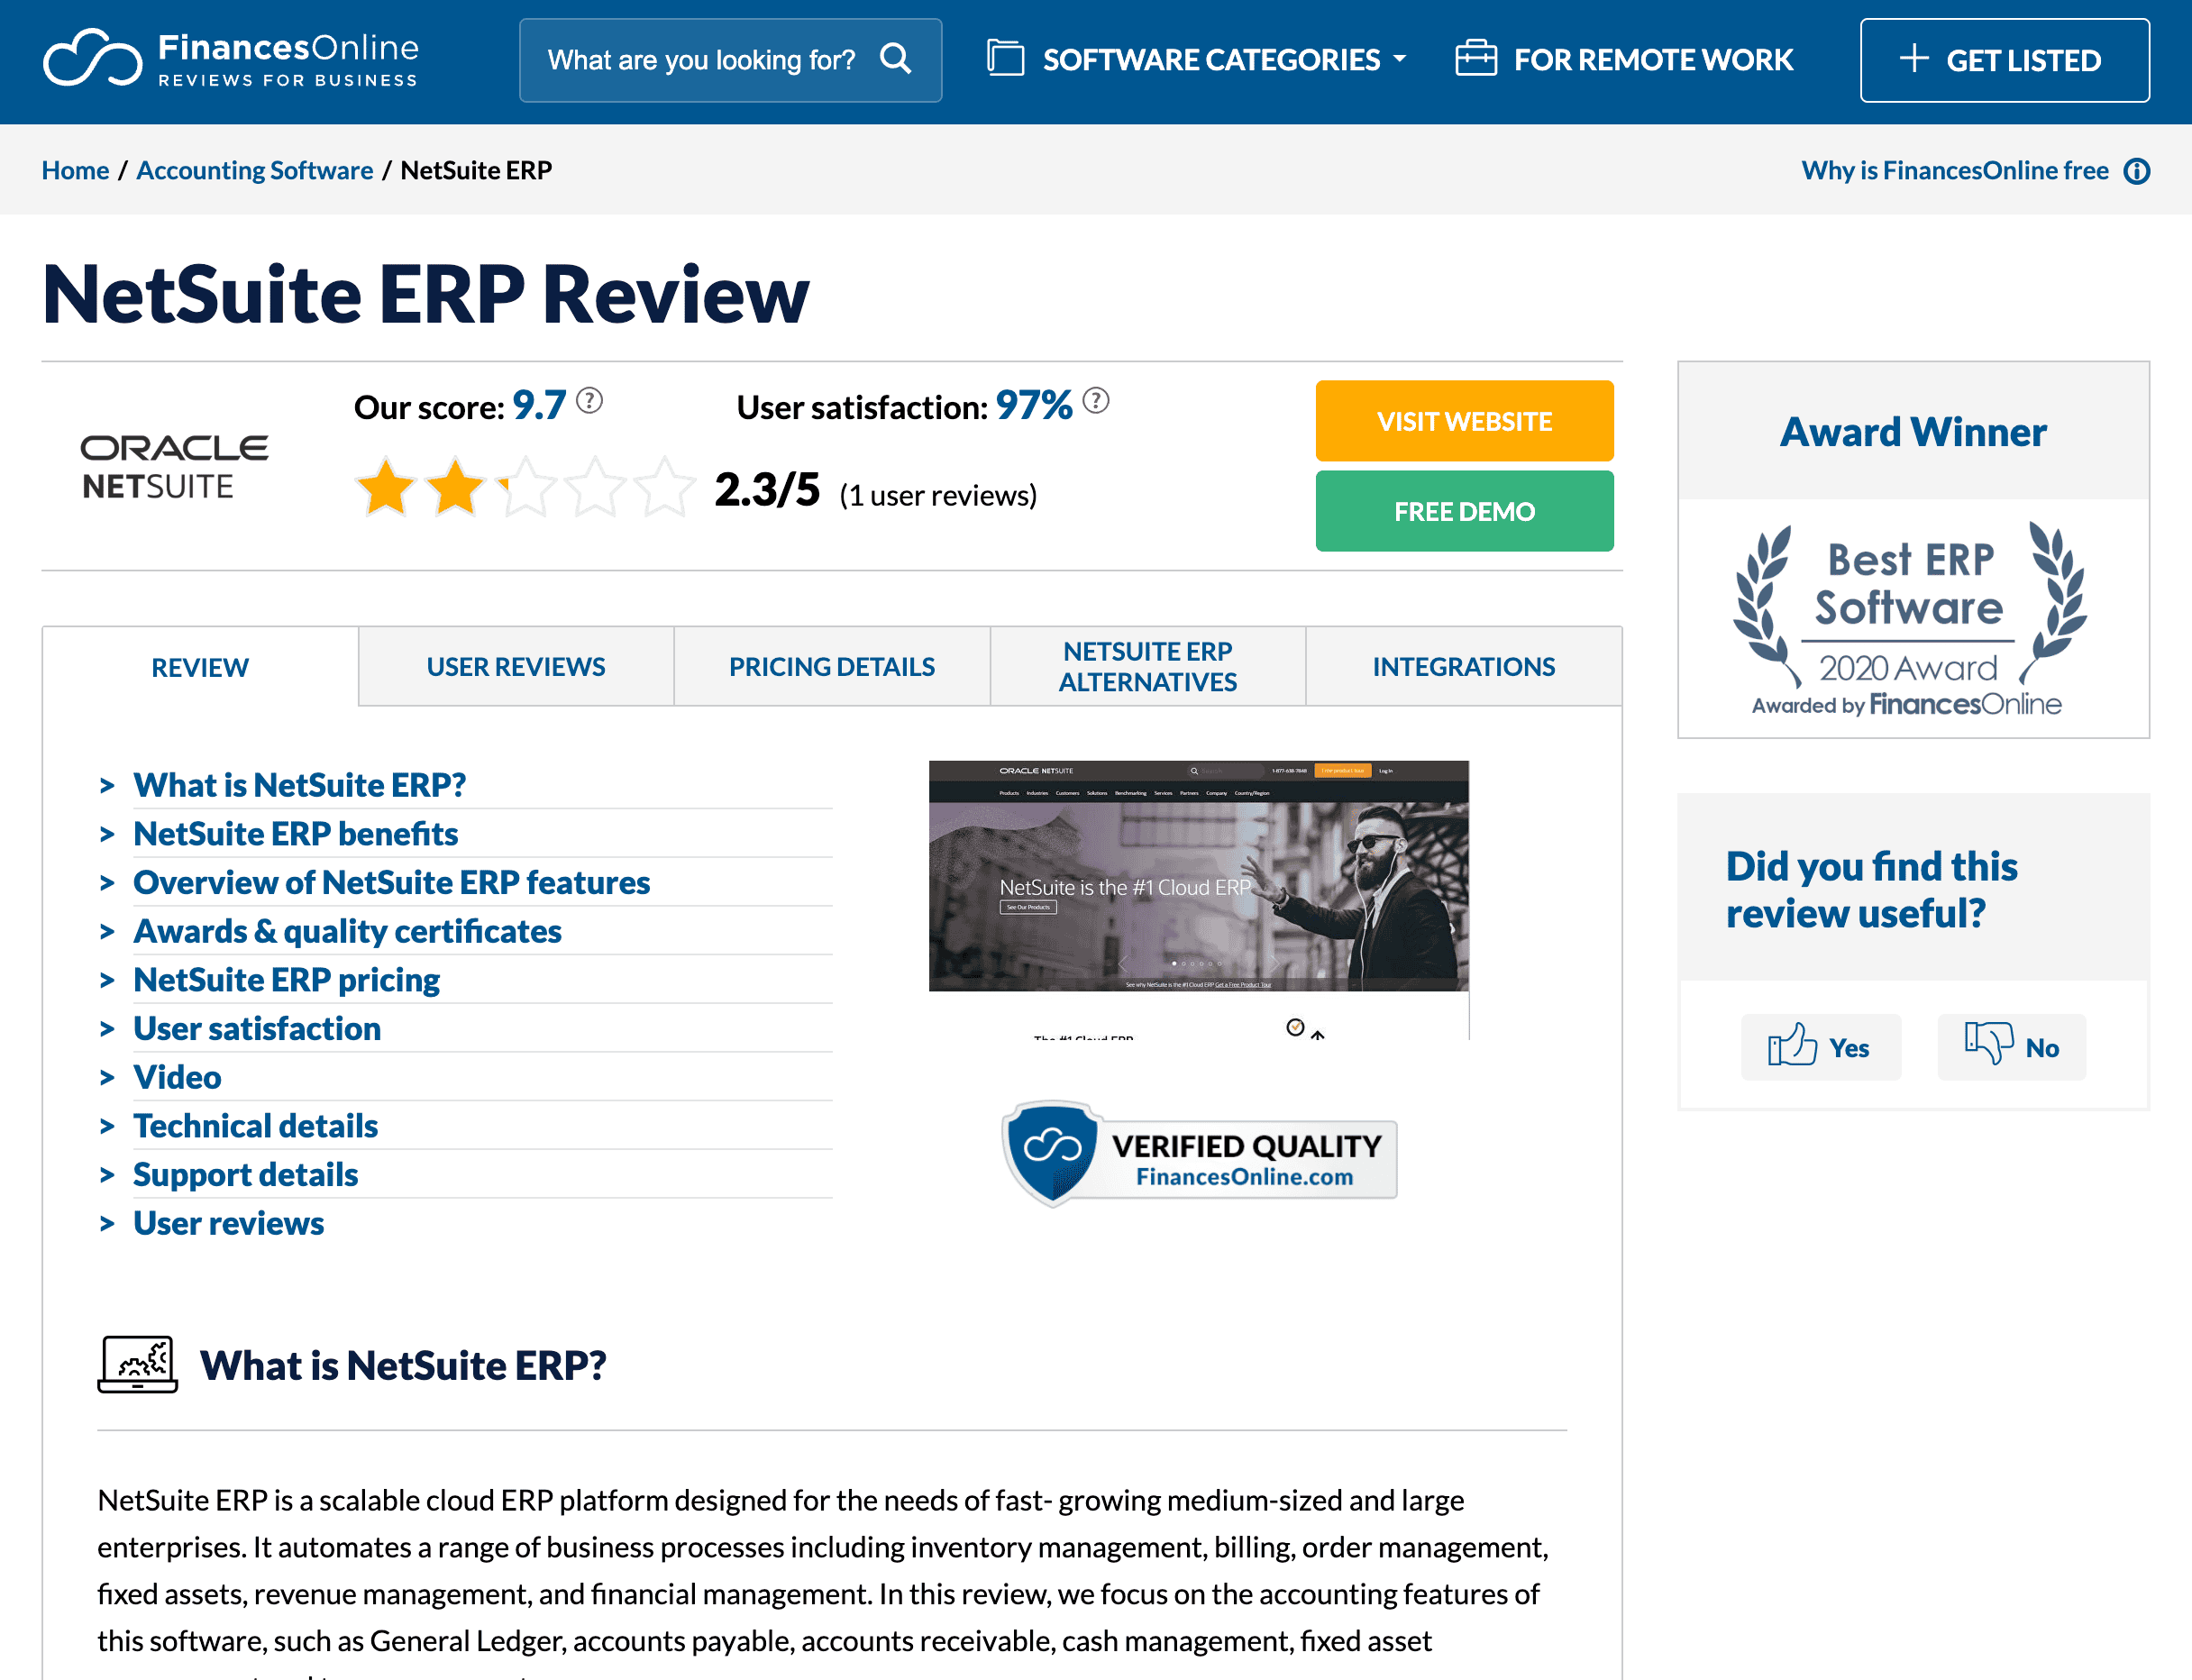
Task: Open the Integrations tab
Action: [1464, 667]
